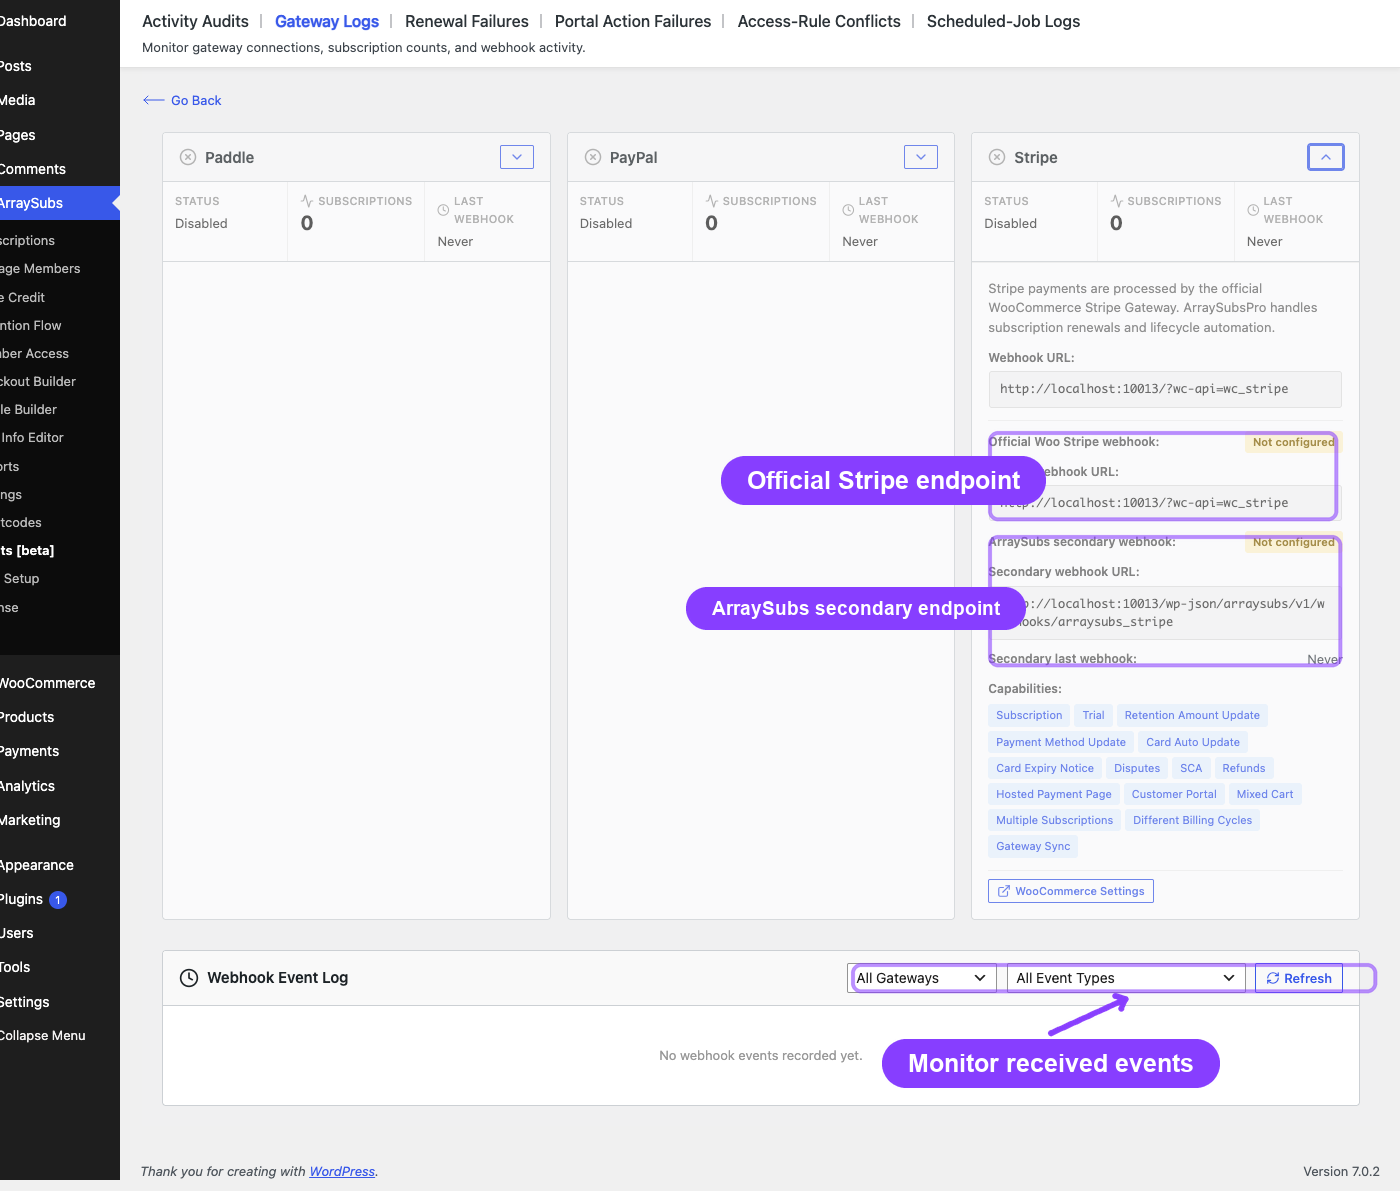Click the SCA capability tag
1400x1191 pixels.
click(x=1191, y=768)
